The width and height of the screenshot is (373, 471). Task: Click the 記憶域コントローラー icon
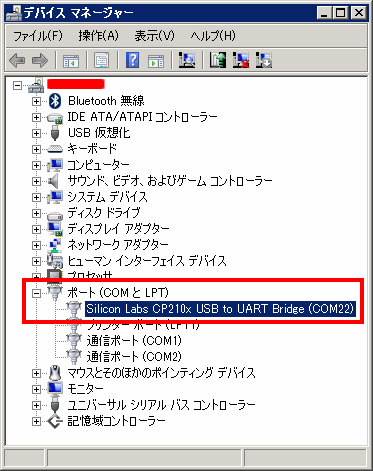point(55,421)
